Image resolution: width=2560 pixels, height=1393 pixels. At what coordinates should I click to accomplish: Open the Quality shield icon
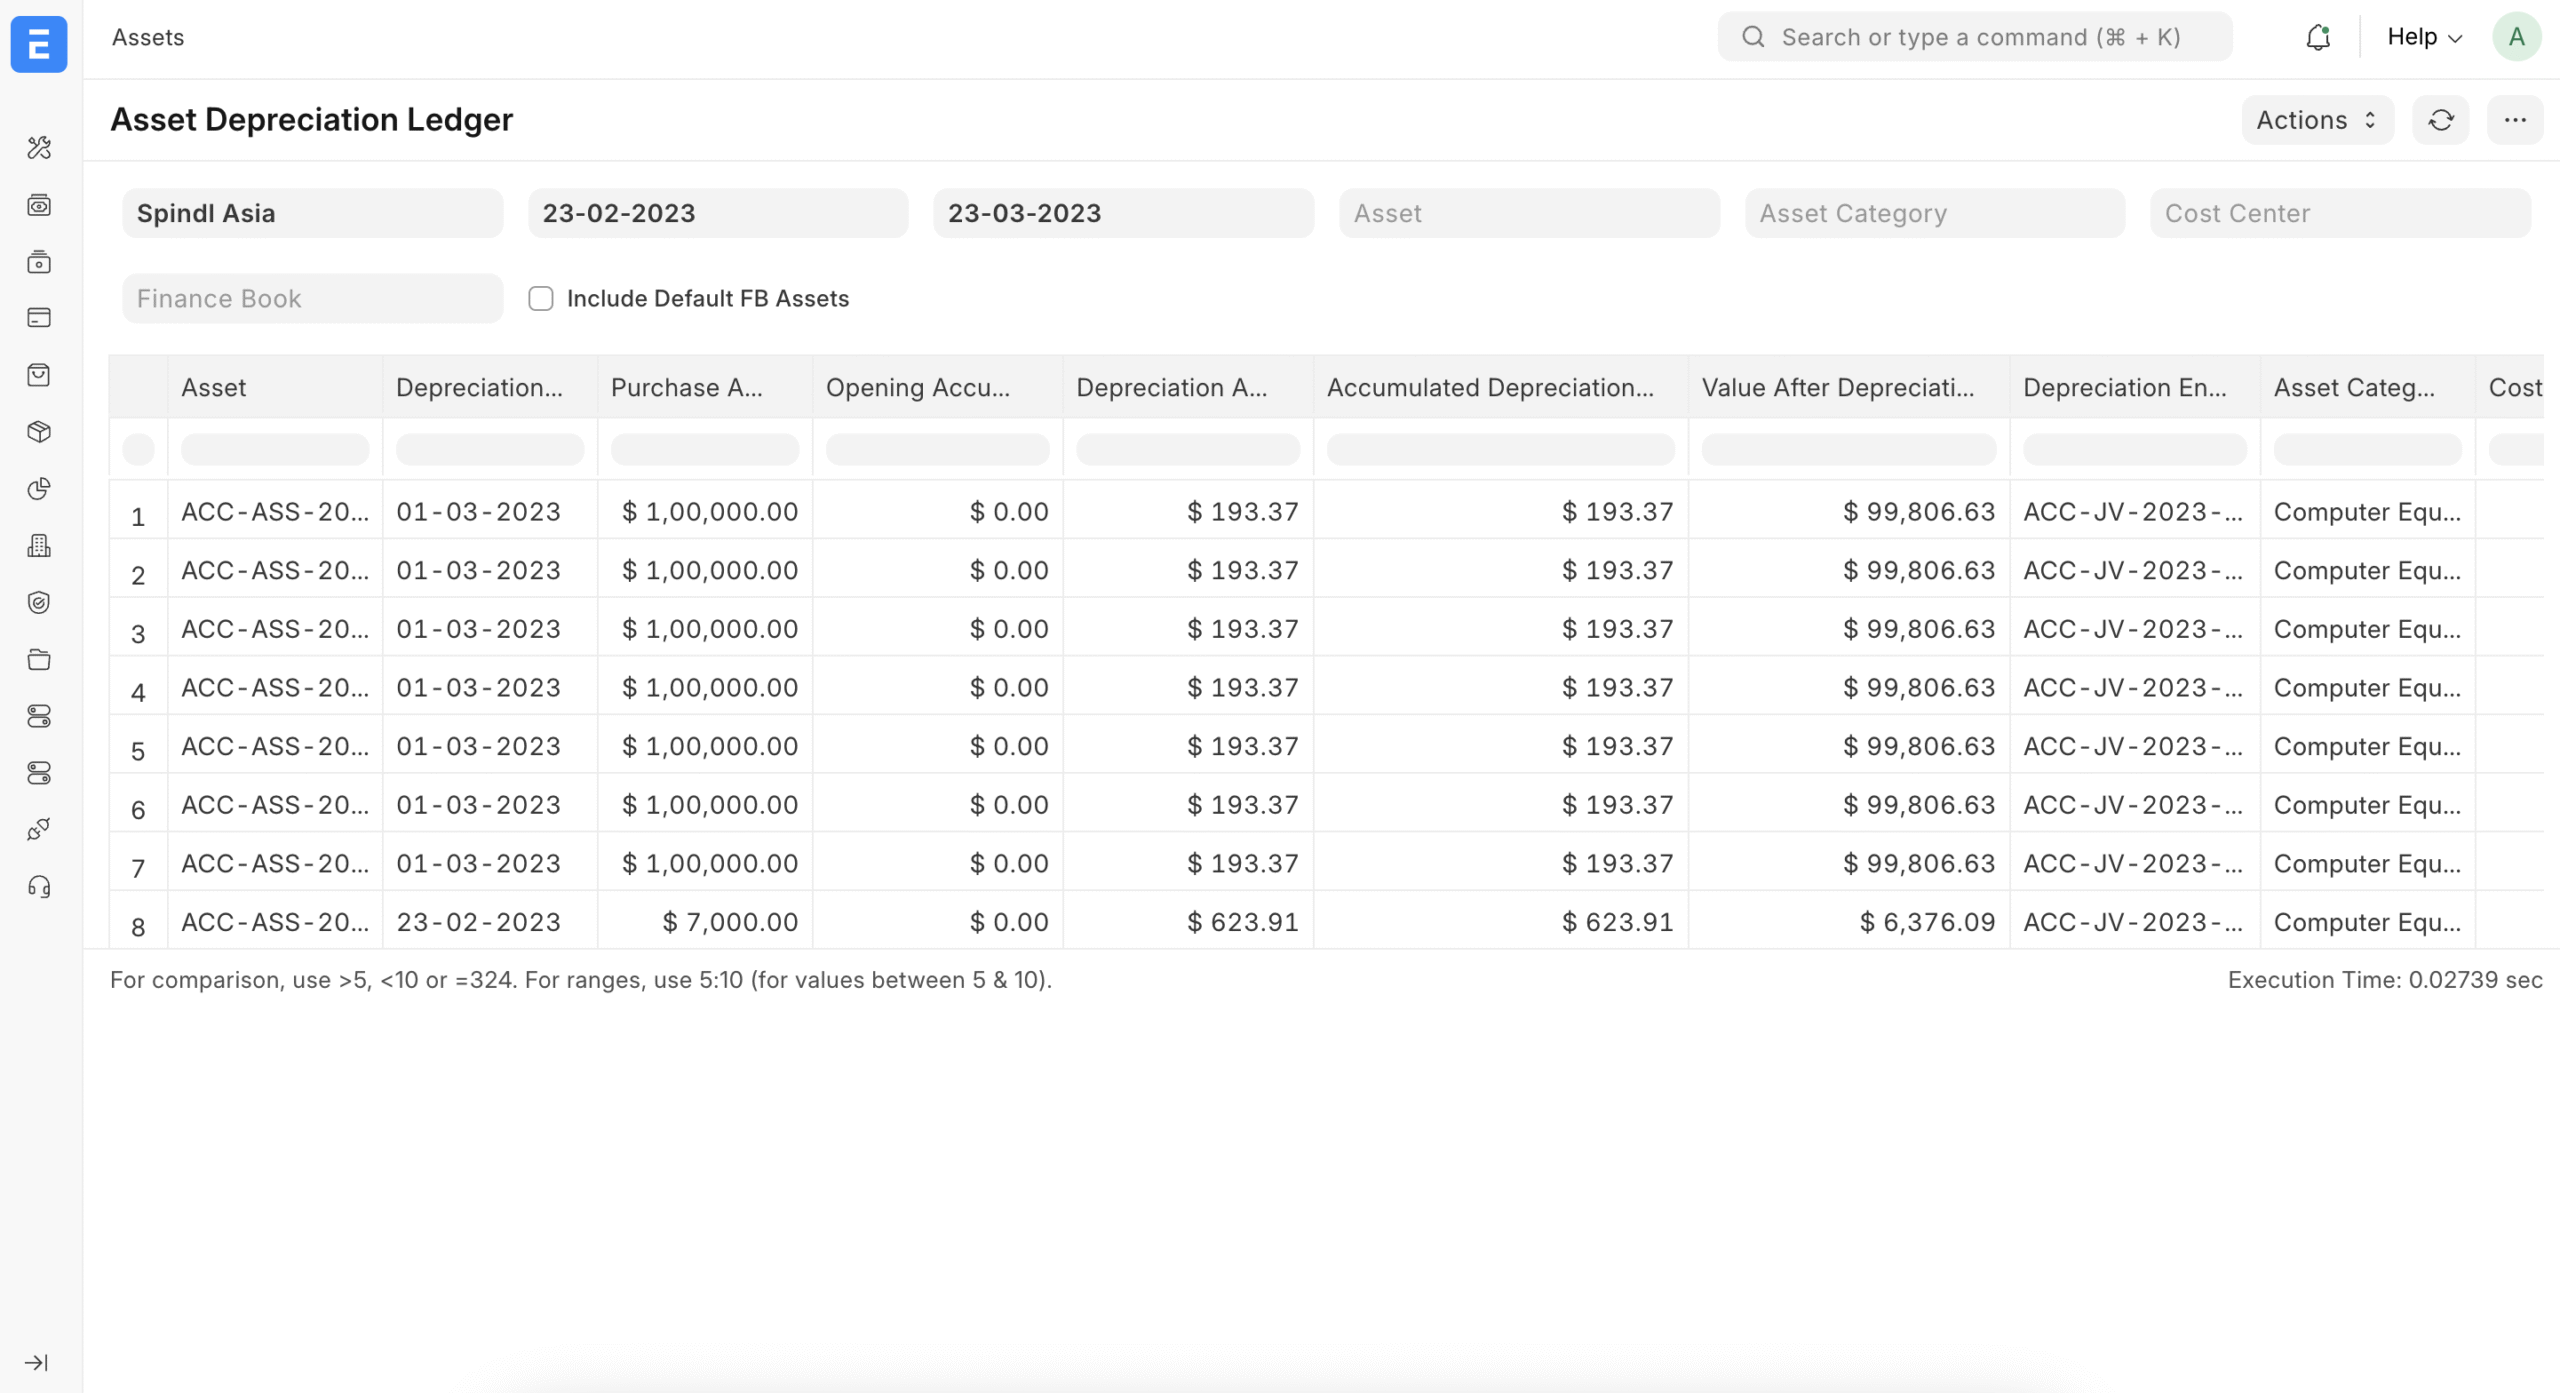click(x=39, y=602)
